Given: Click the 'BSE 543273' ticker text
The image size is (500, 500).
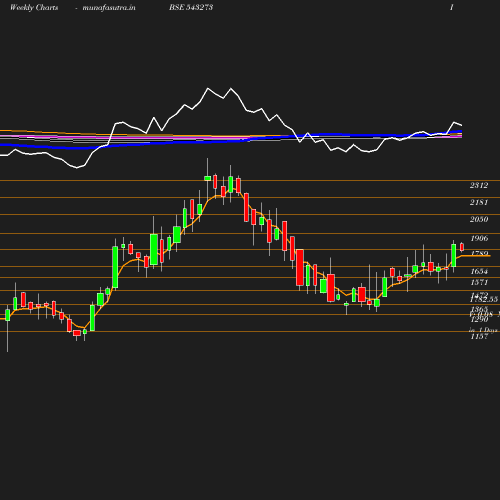Looking at the screenshot, I should pos(191,7).
